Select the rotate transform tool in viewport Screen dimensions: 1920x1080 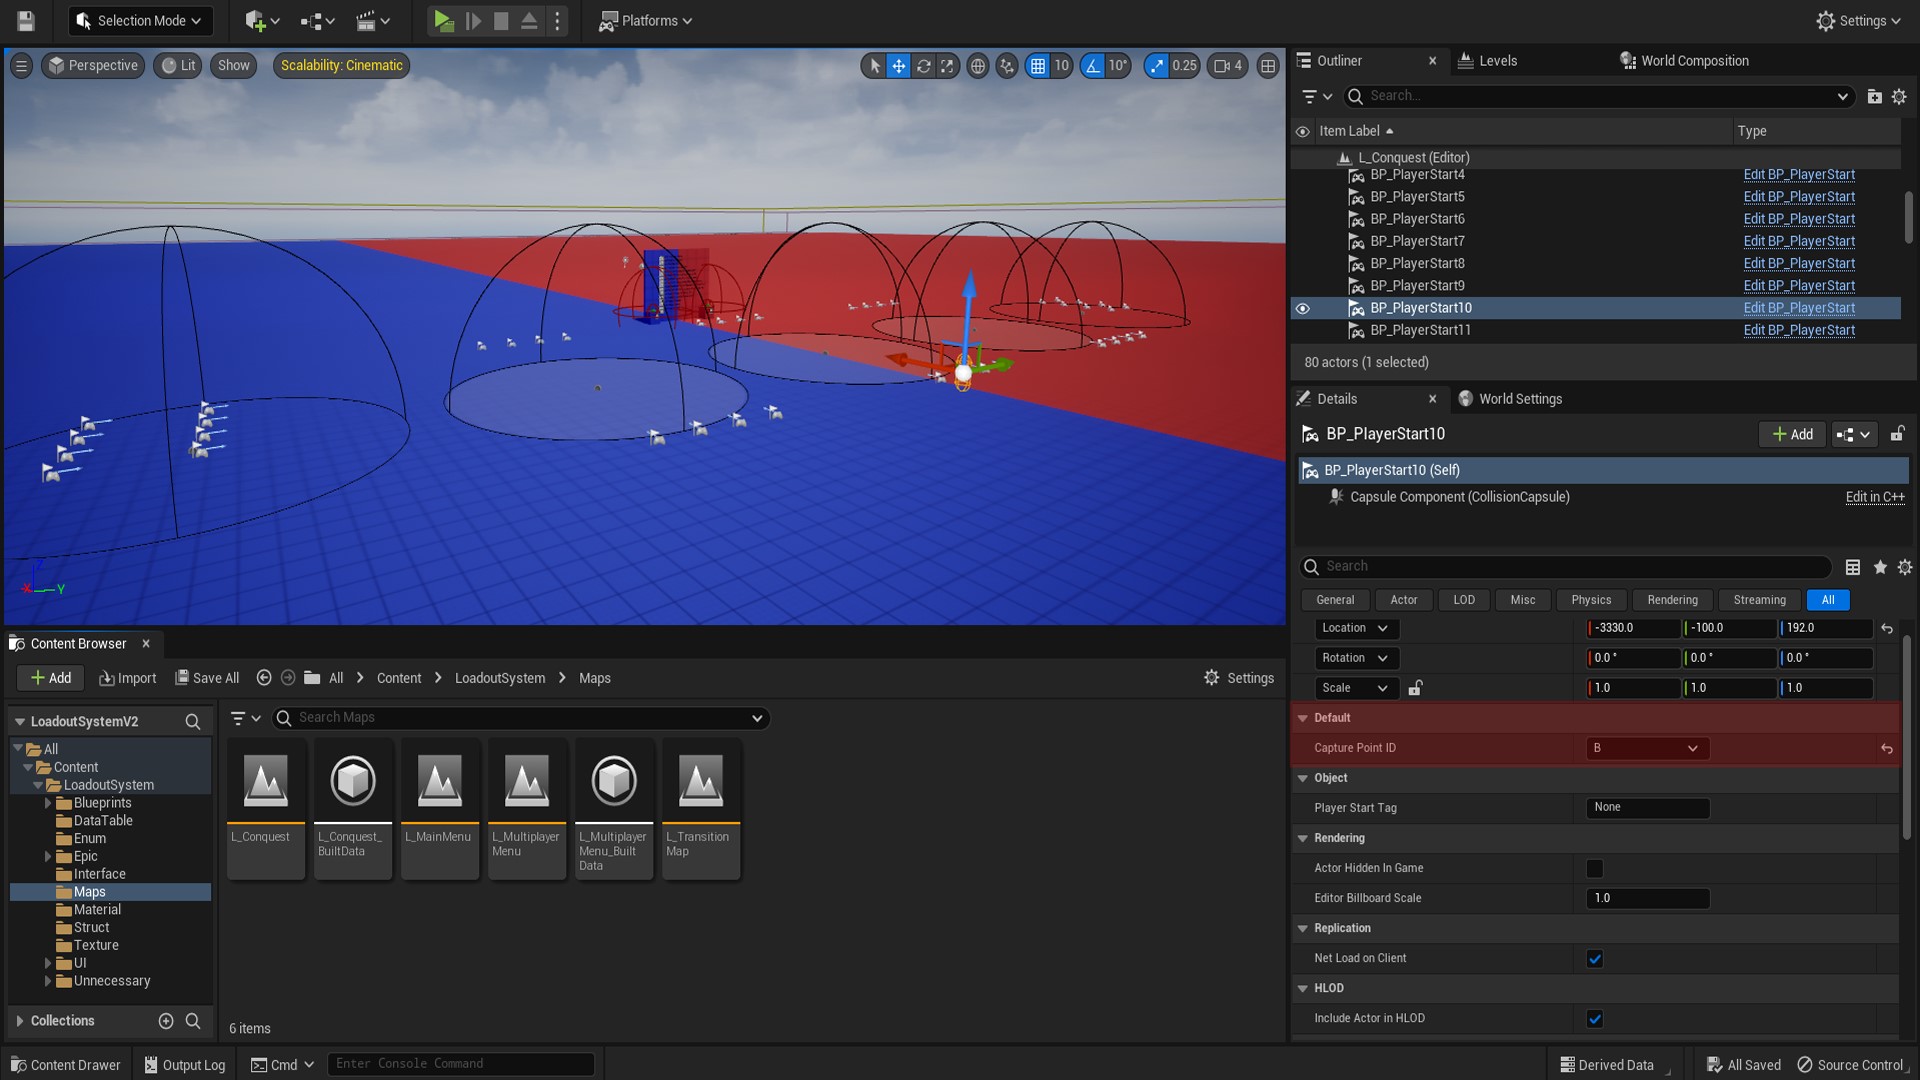click(x=923, y=66)
